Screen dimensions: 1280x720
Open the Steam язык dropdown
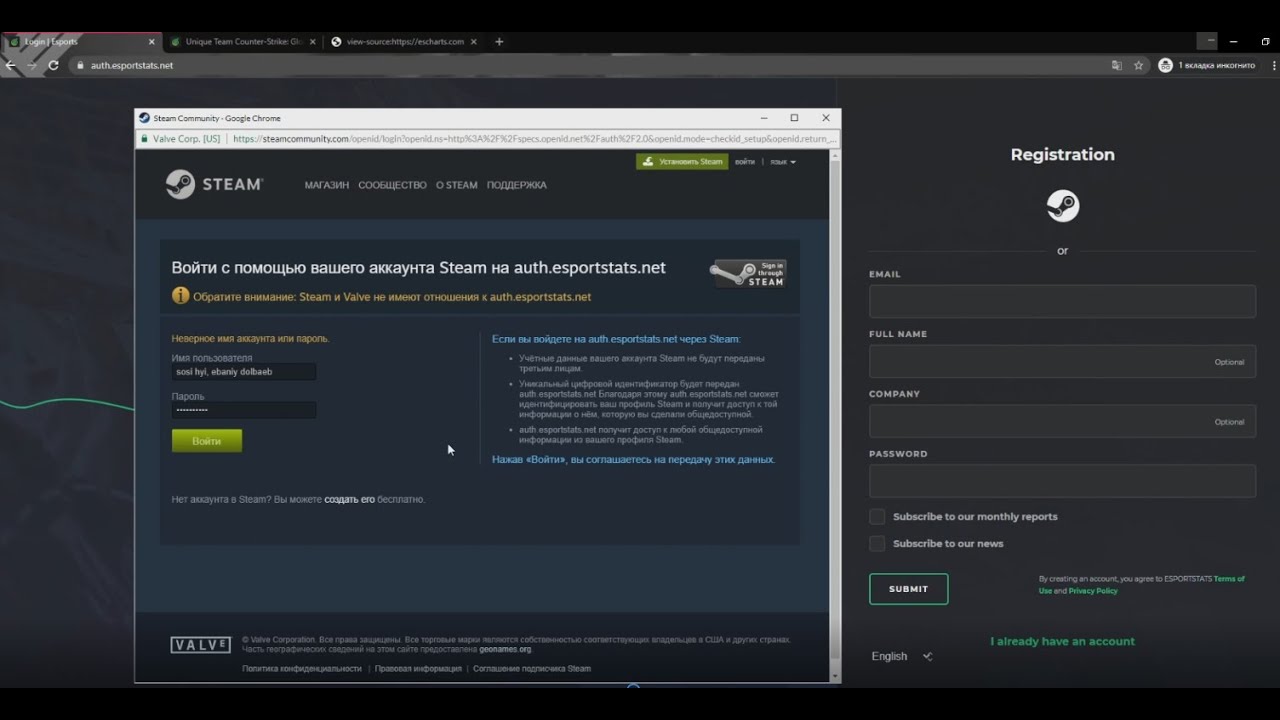coord(783,162)
